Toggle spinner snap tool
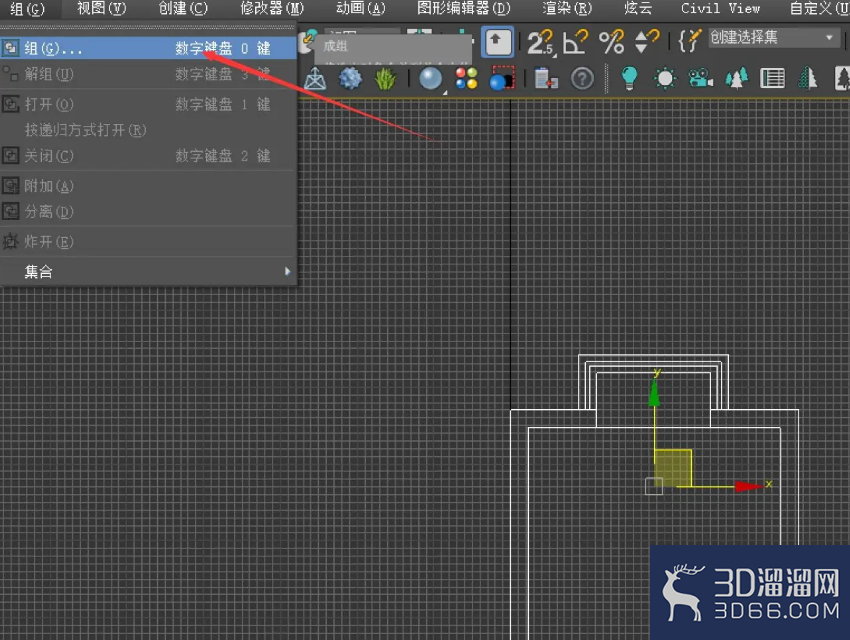The image size is (850, 640). coord(647,42)
